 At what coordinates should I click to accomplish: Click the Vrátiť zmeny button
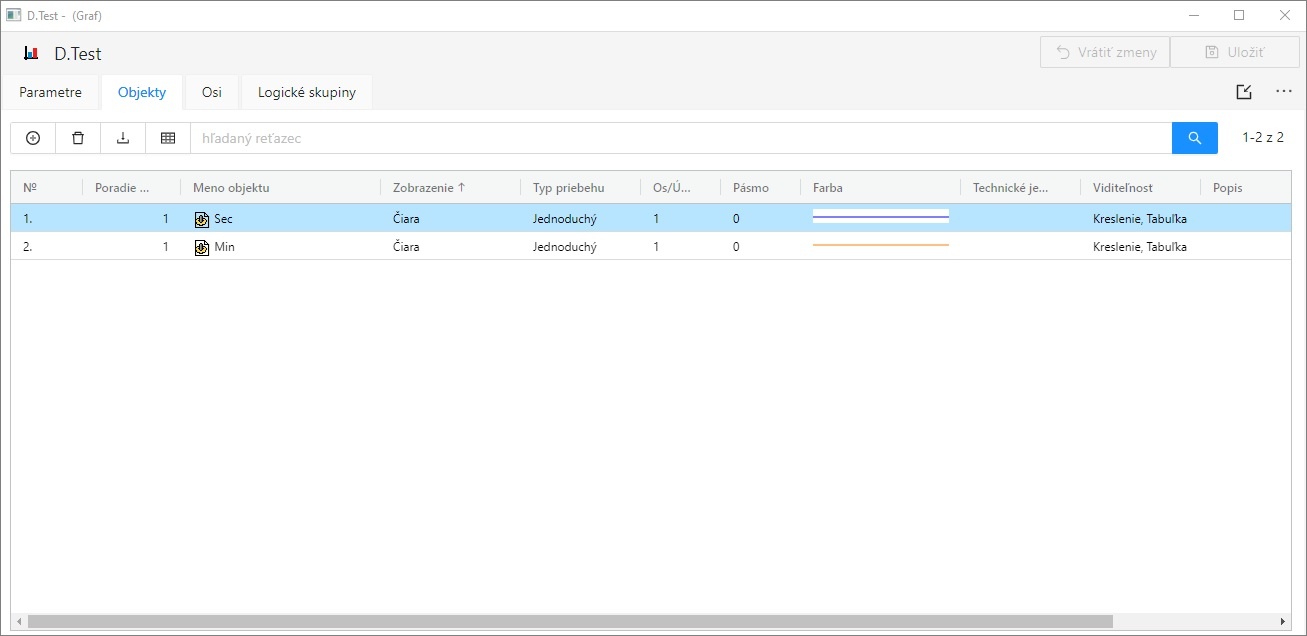coord(1104,52)
